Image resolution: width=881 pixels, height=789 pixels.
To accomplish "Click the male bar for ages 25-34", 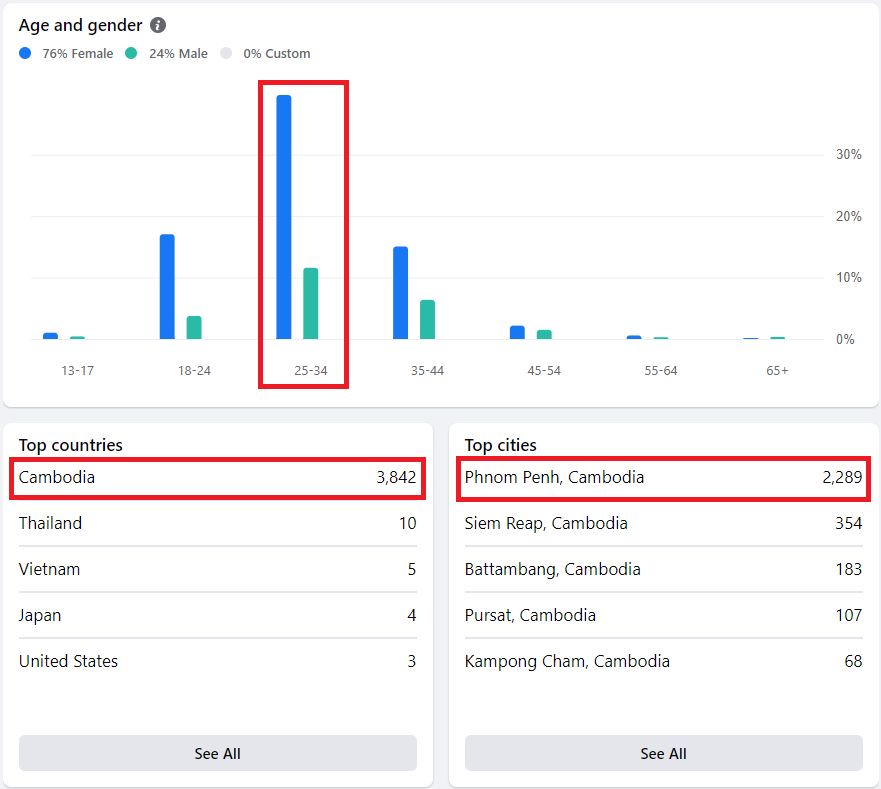I will click(x=311, y=303).
